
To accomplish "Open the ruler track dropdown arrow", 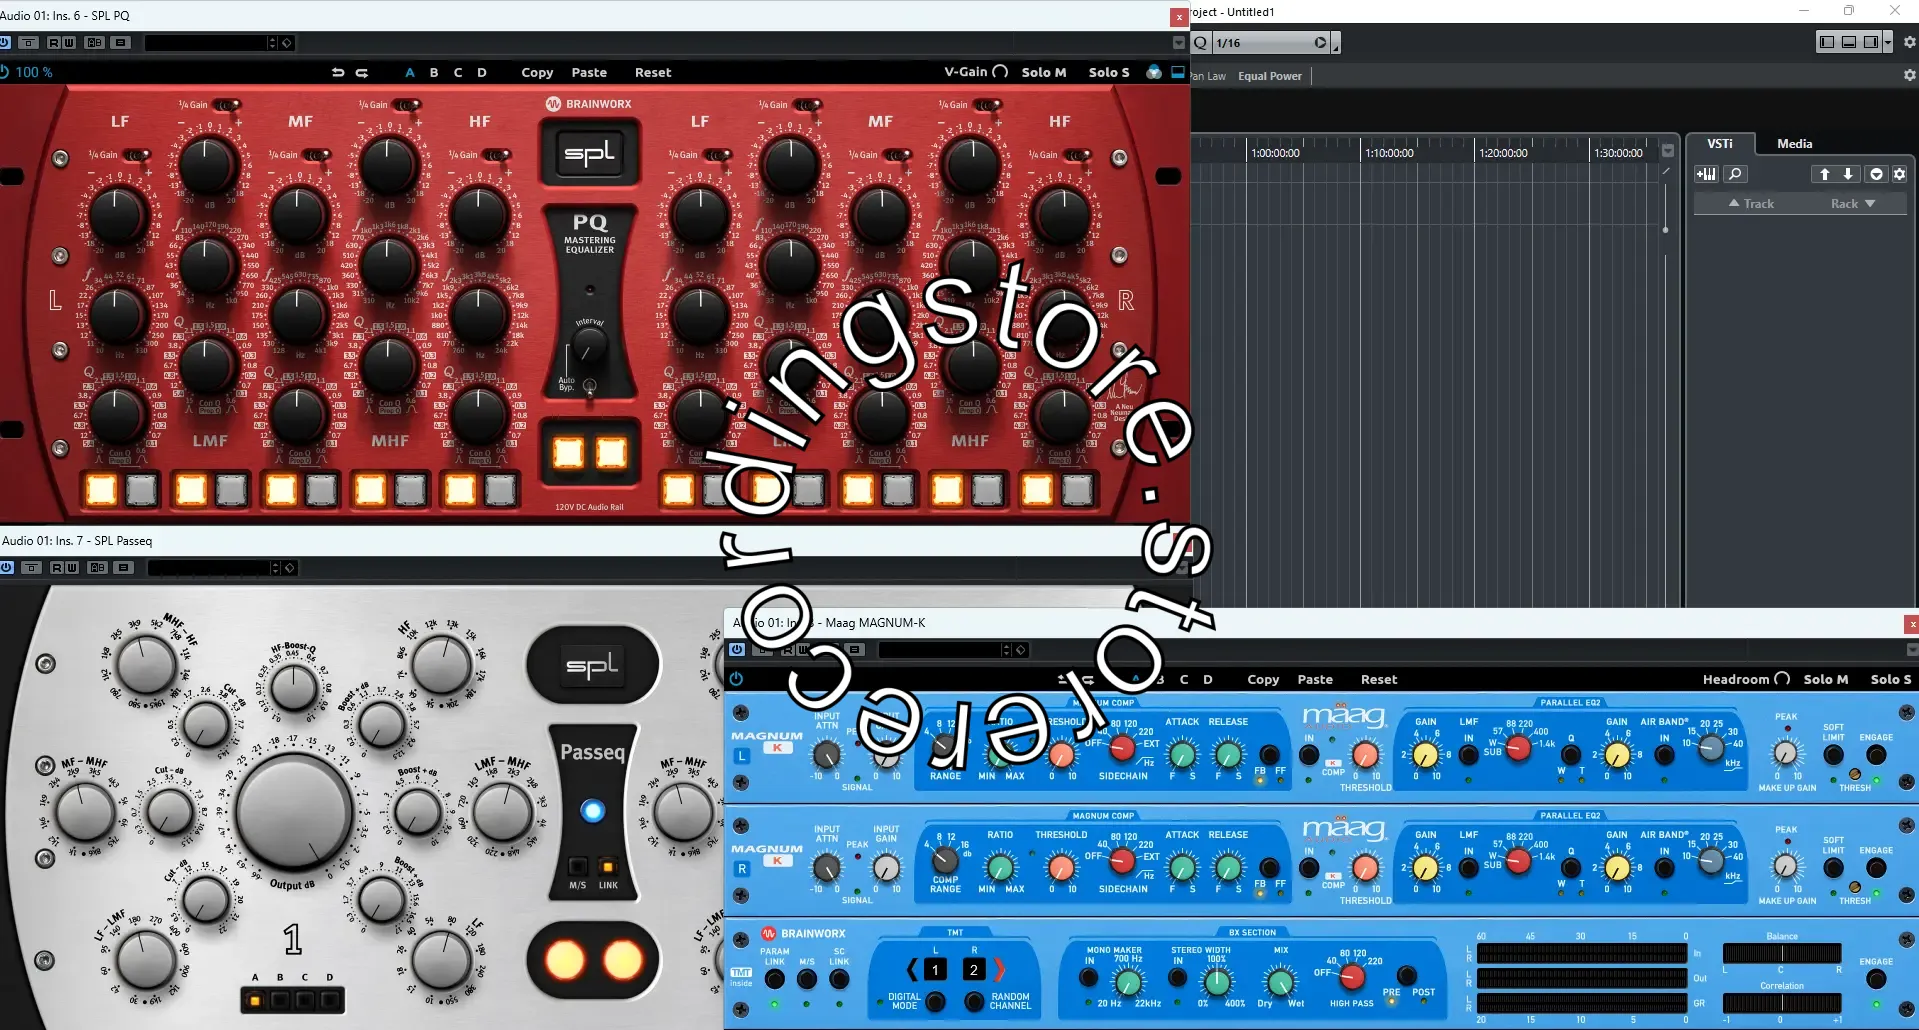I will [x=1667, y=151].
